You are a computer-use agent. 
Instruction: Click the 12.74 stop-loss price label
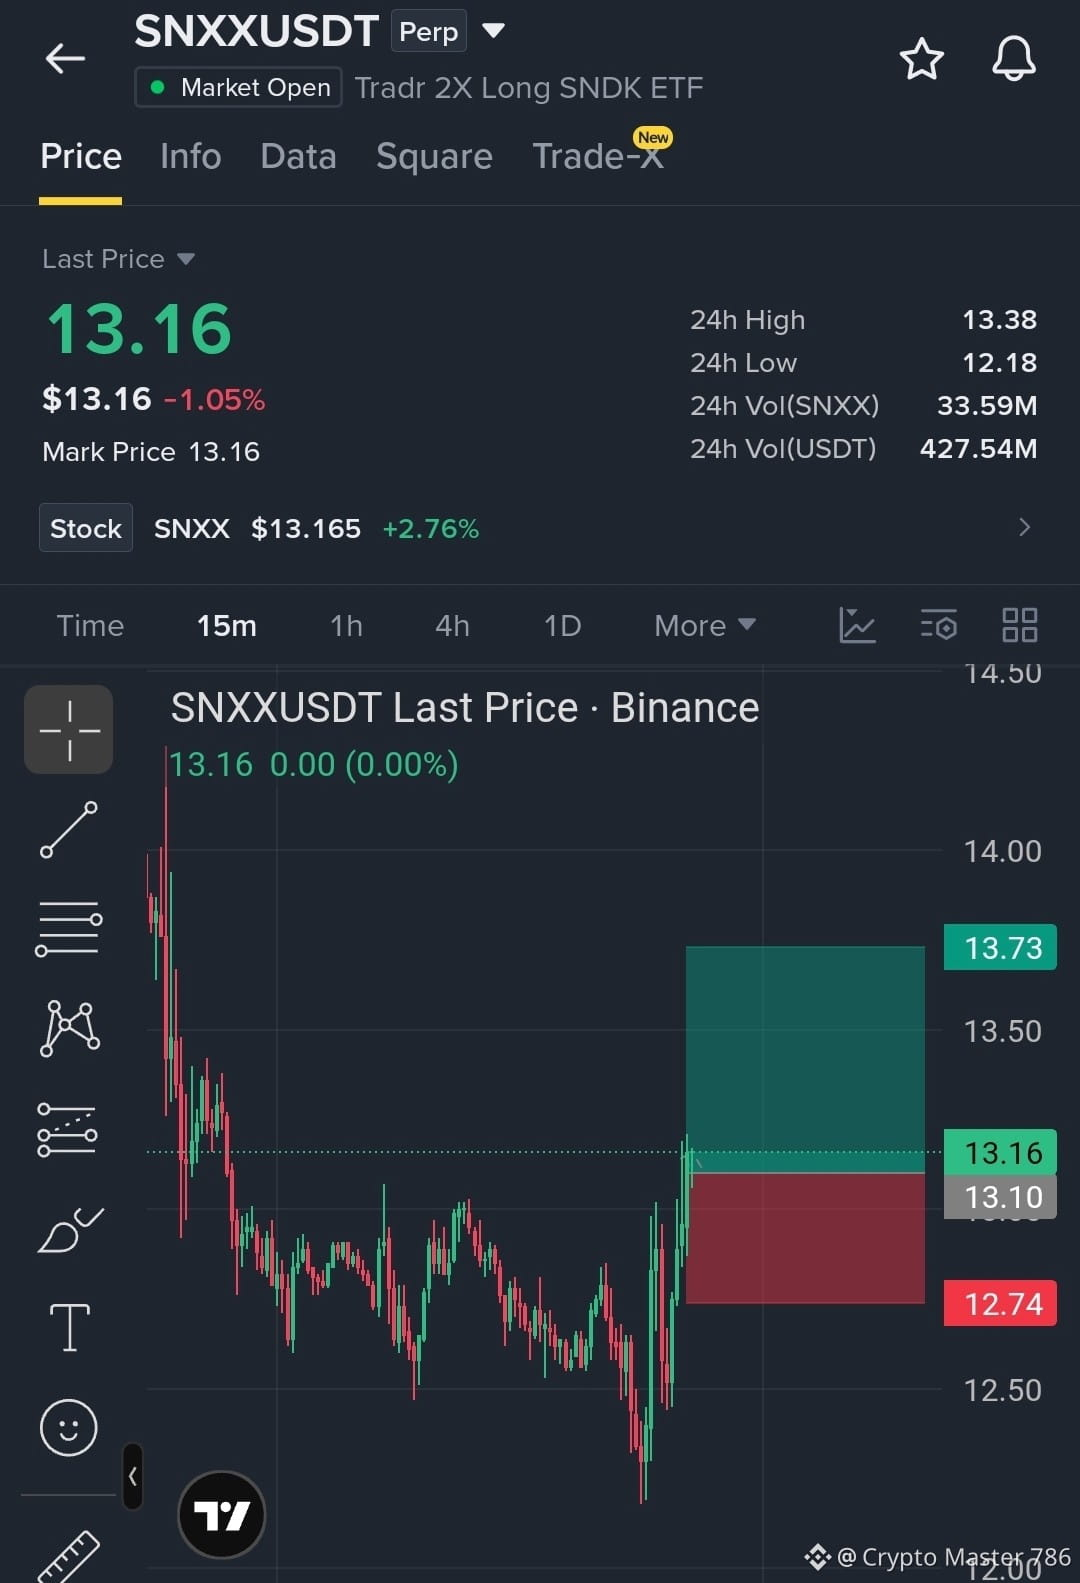(1000, 1303)
